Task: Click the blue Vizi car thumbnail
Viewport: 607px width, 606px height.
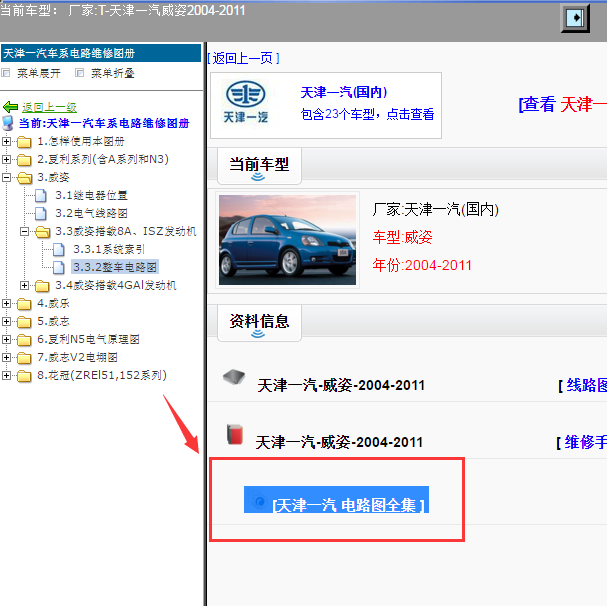Action: [x=287, y=240]
